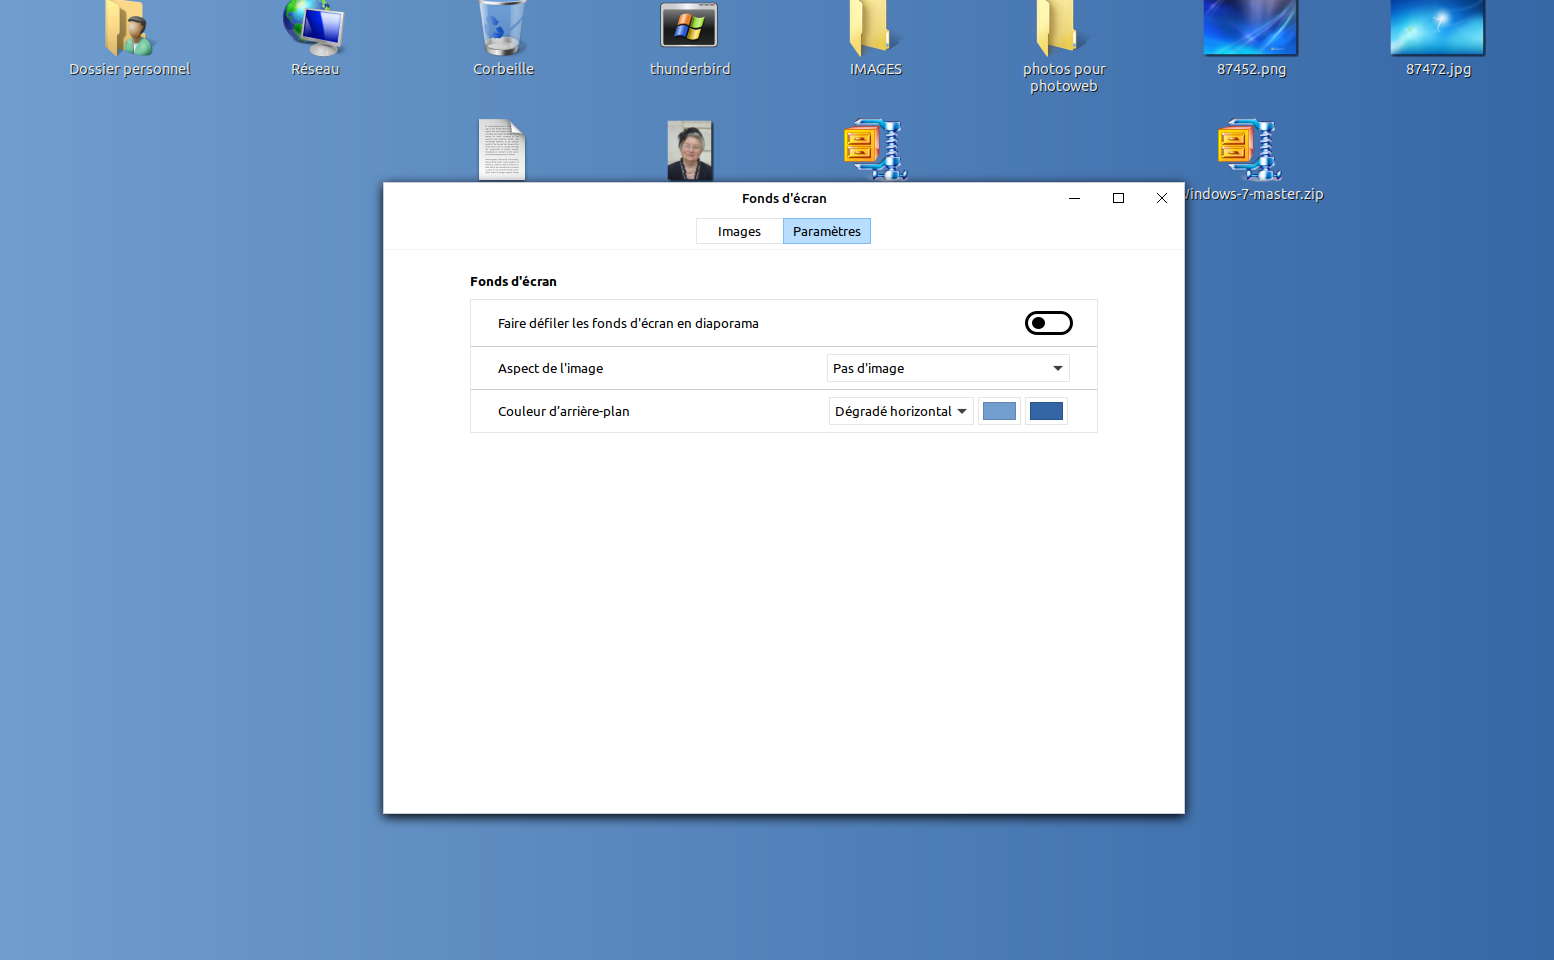Click the Aspect de l'image label
This screenshot has height=960, width=1554.
pyautogui.click(x=550, y=368)
